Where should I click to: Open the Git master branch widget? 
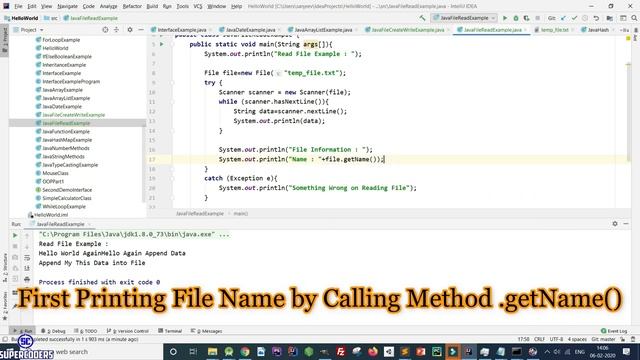[603, 339]
